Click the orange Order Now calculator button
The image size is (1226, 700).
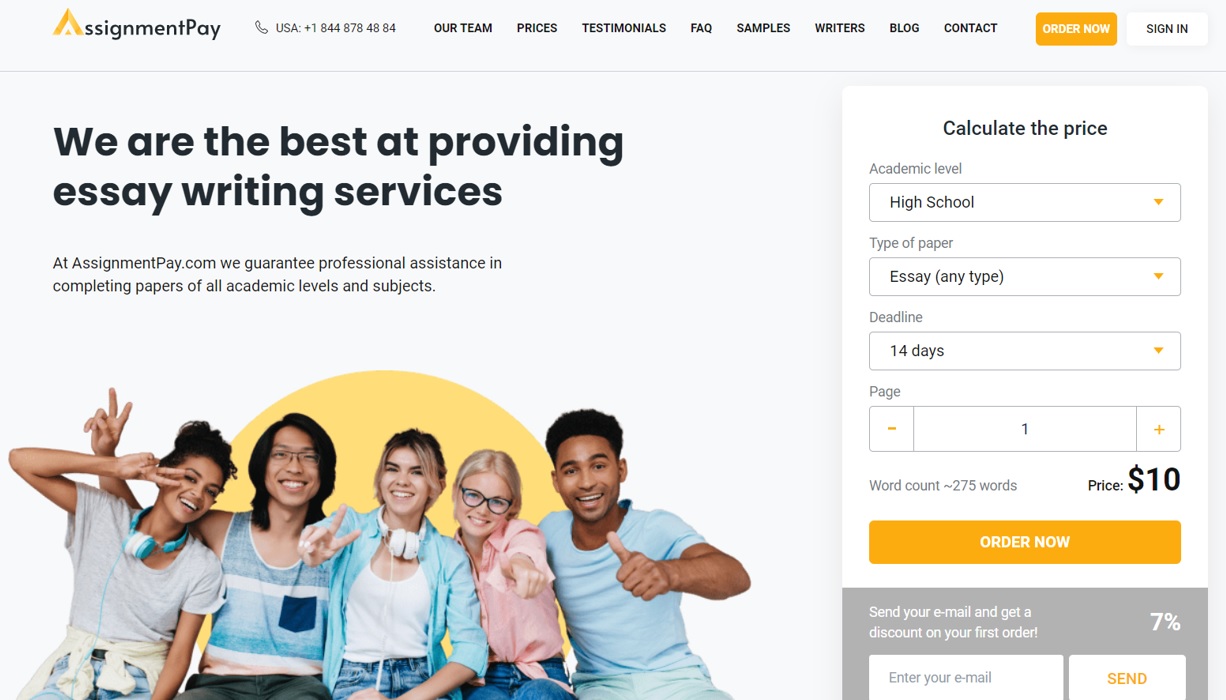1025,542
